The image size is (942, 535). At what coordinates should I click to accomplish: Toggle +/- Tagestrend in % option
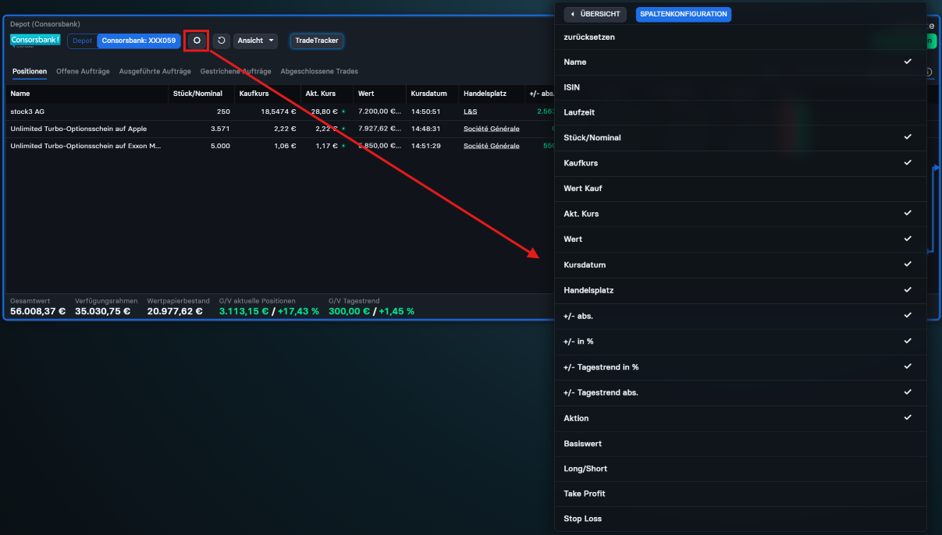(740, 367)
